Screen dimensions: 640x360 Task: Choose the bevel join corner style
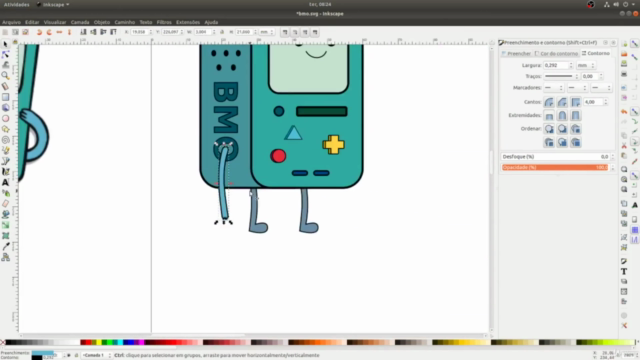coord(562,102)
